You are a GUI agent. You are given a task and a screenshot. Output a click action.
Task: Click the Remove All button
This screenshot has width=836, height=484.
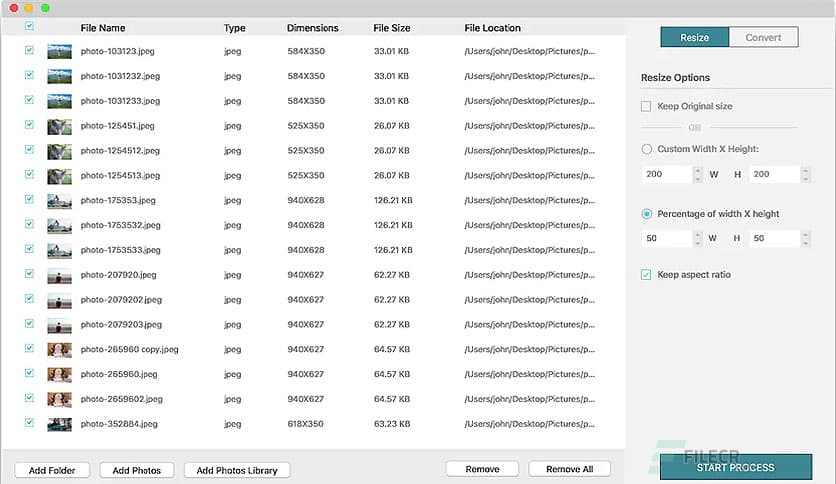569,469
